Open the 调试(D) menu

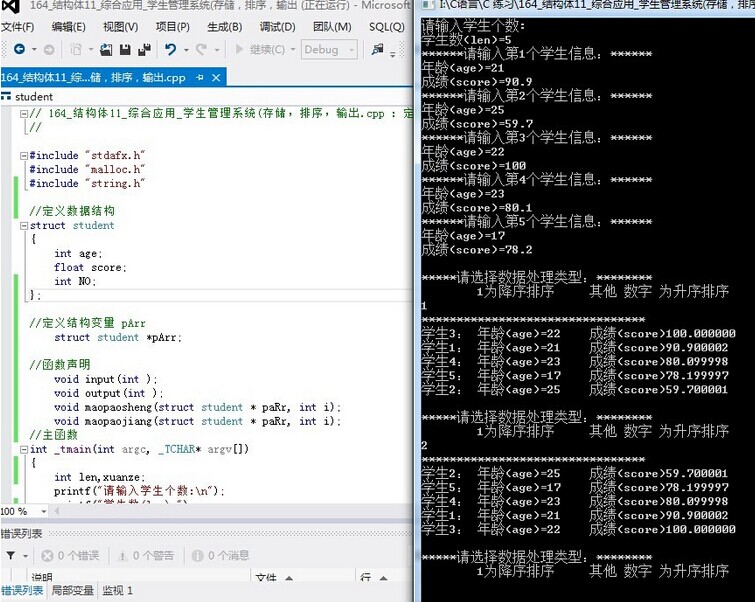pos(277,26)
